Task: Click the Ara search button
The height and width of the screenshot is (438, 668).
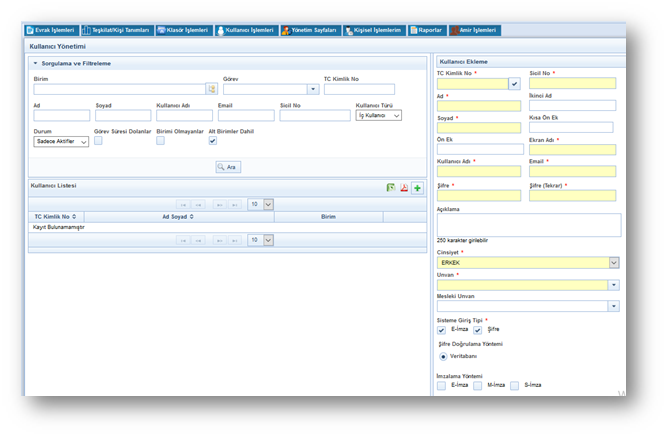Action: [228, 167]
